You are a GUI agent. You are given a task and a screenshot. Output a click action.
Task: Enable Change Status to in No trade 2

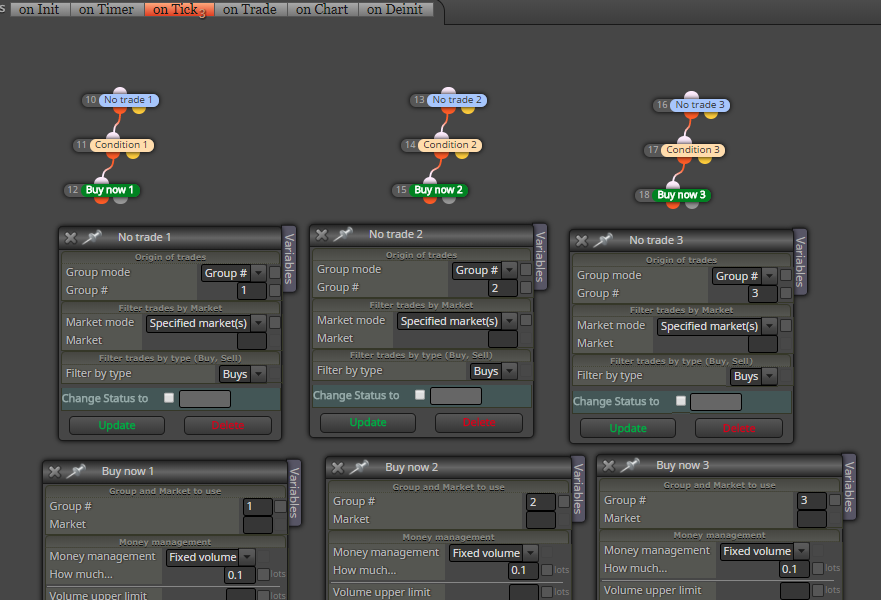pos(420,395)
